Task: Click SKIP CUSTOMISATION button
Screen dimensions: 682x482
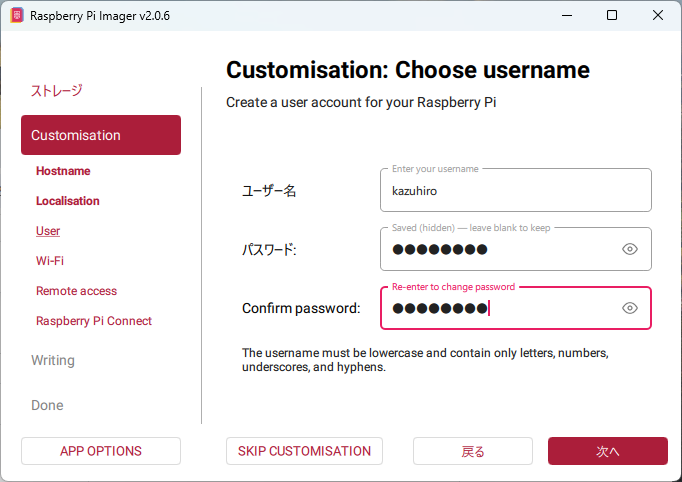Action: 304,451
